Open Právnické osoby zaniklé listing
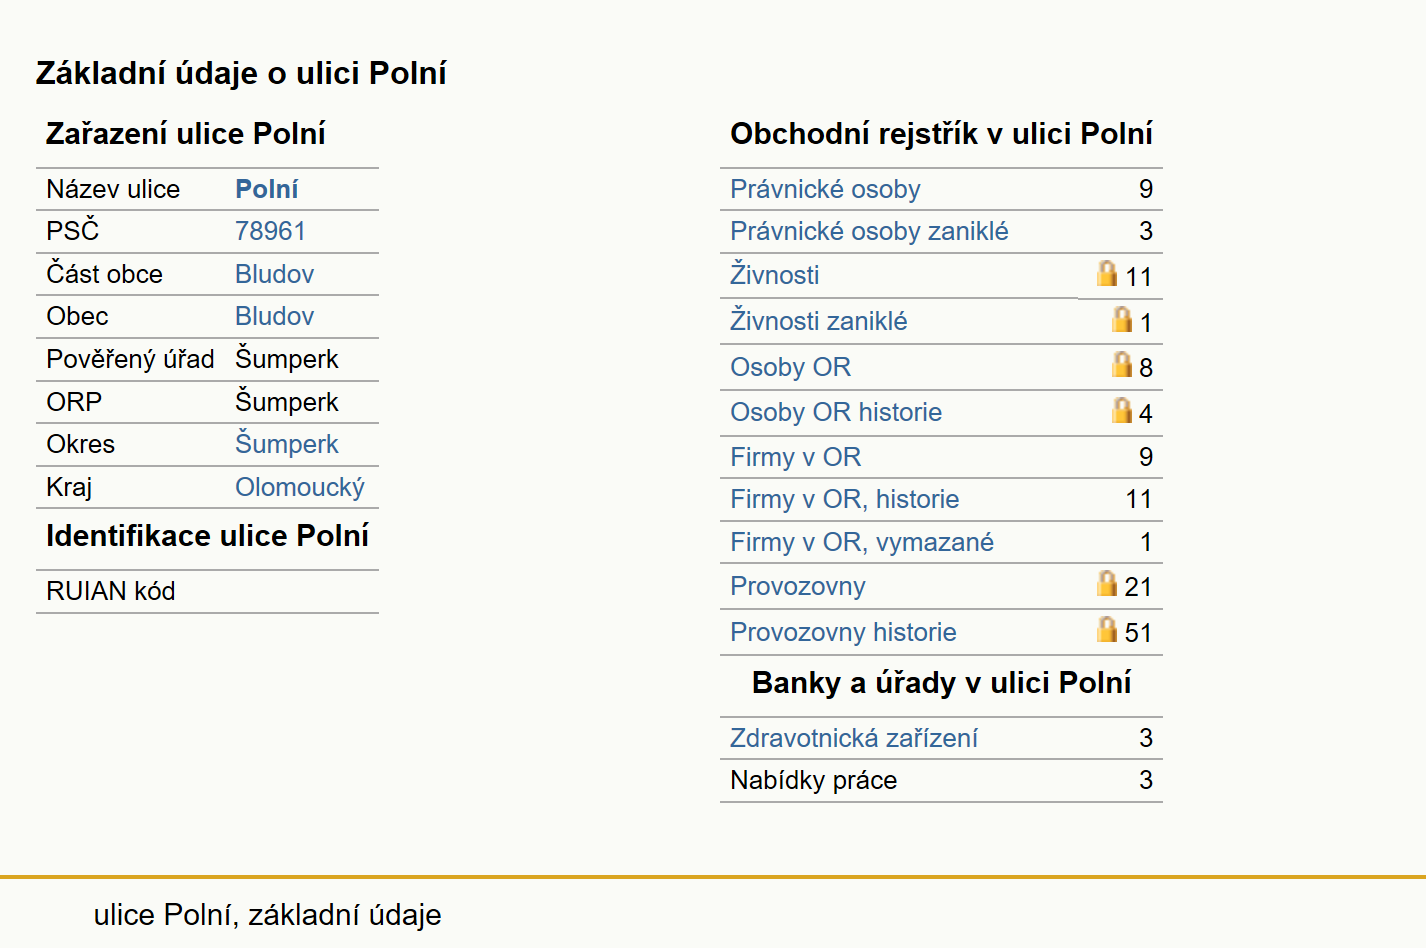This screenshot has width=1426, height=948. pos(869,231)
